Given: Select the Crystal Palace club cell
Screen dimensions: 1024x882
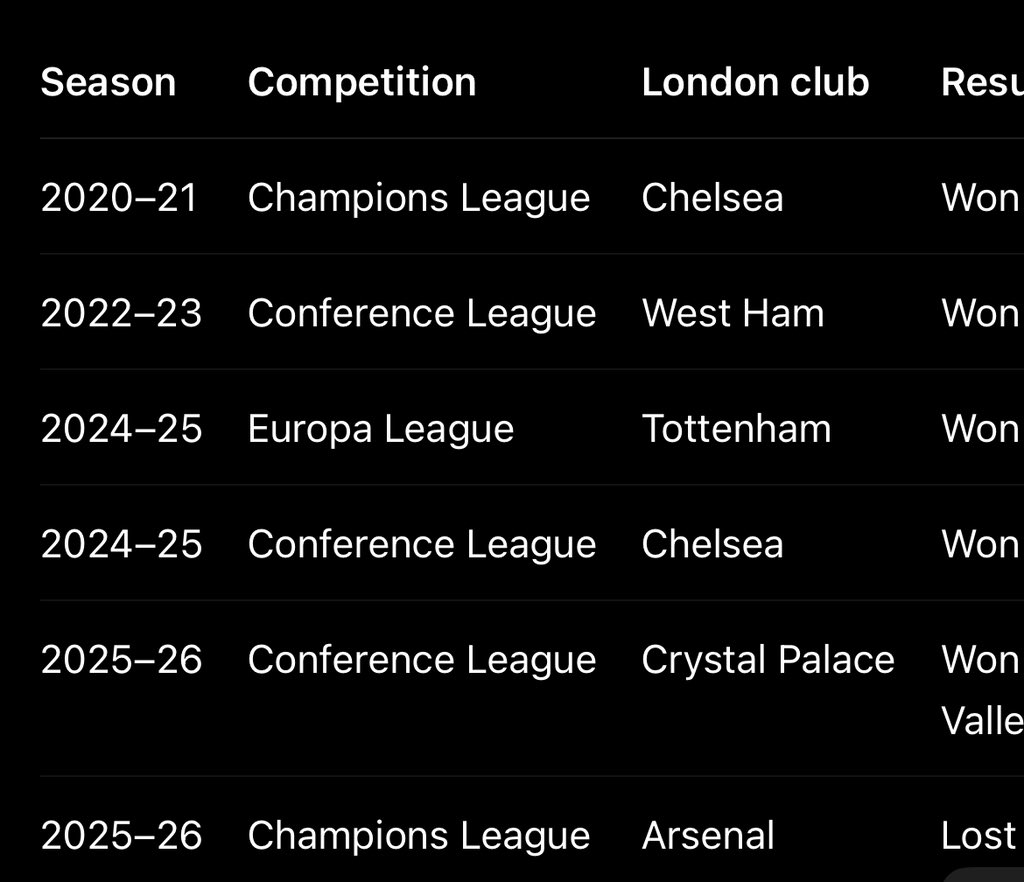Looking at the screenshot, I should 767,660.
